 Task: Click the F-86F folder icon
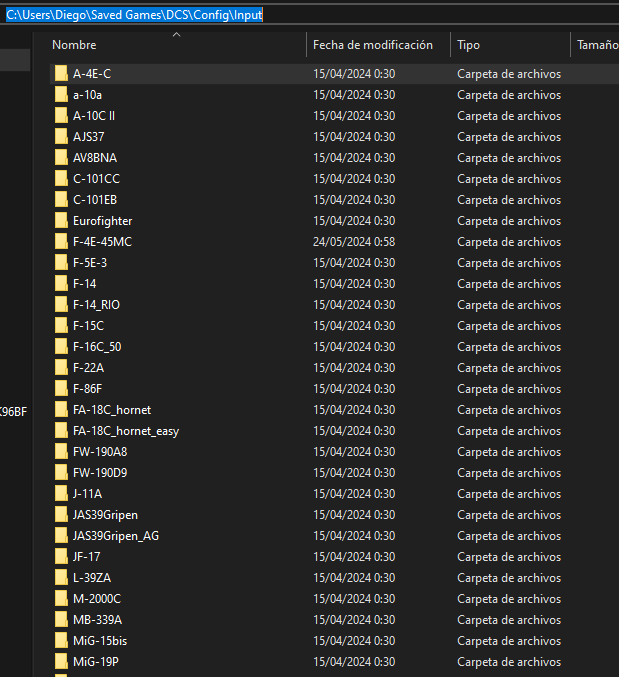point(61,389)
